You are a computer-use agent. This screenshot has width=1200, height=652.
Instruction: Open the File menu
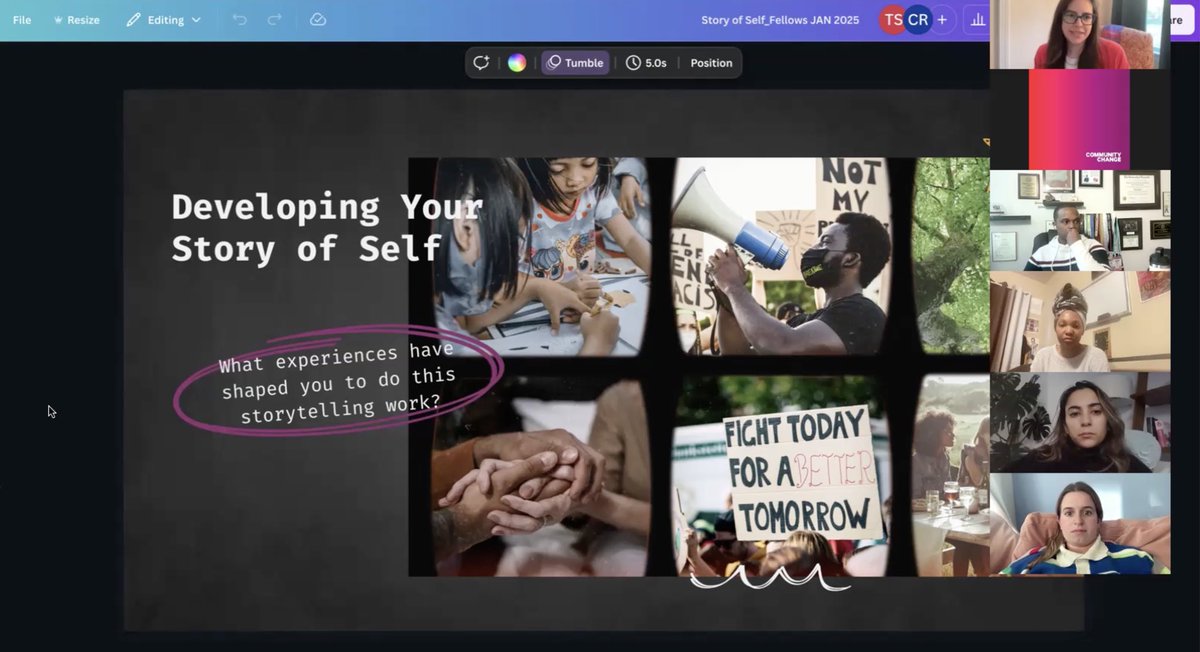tap(22, 20)
